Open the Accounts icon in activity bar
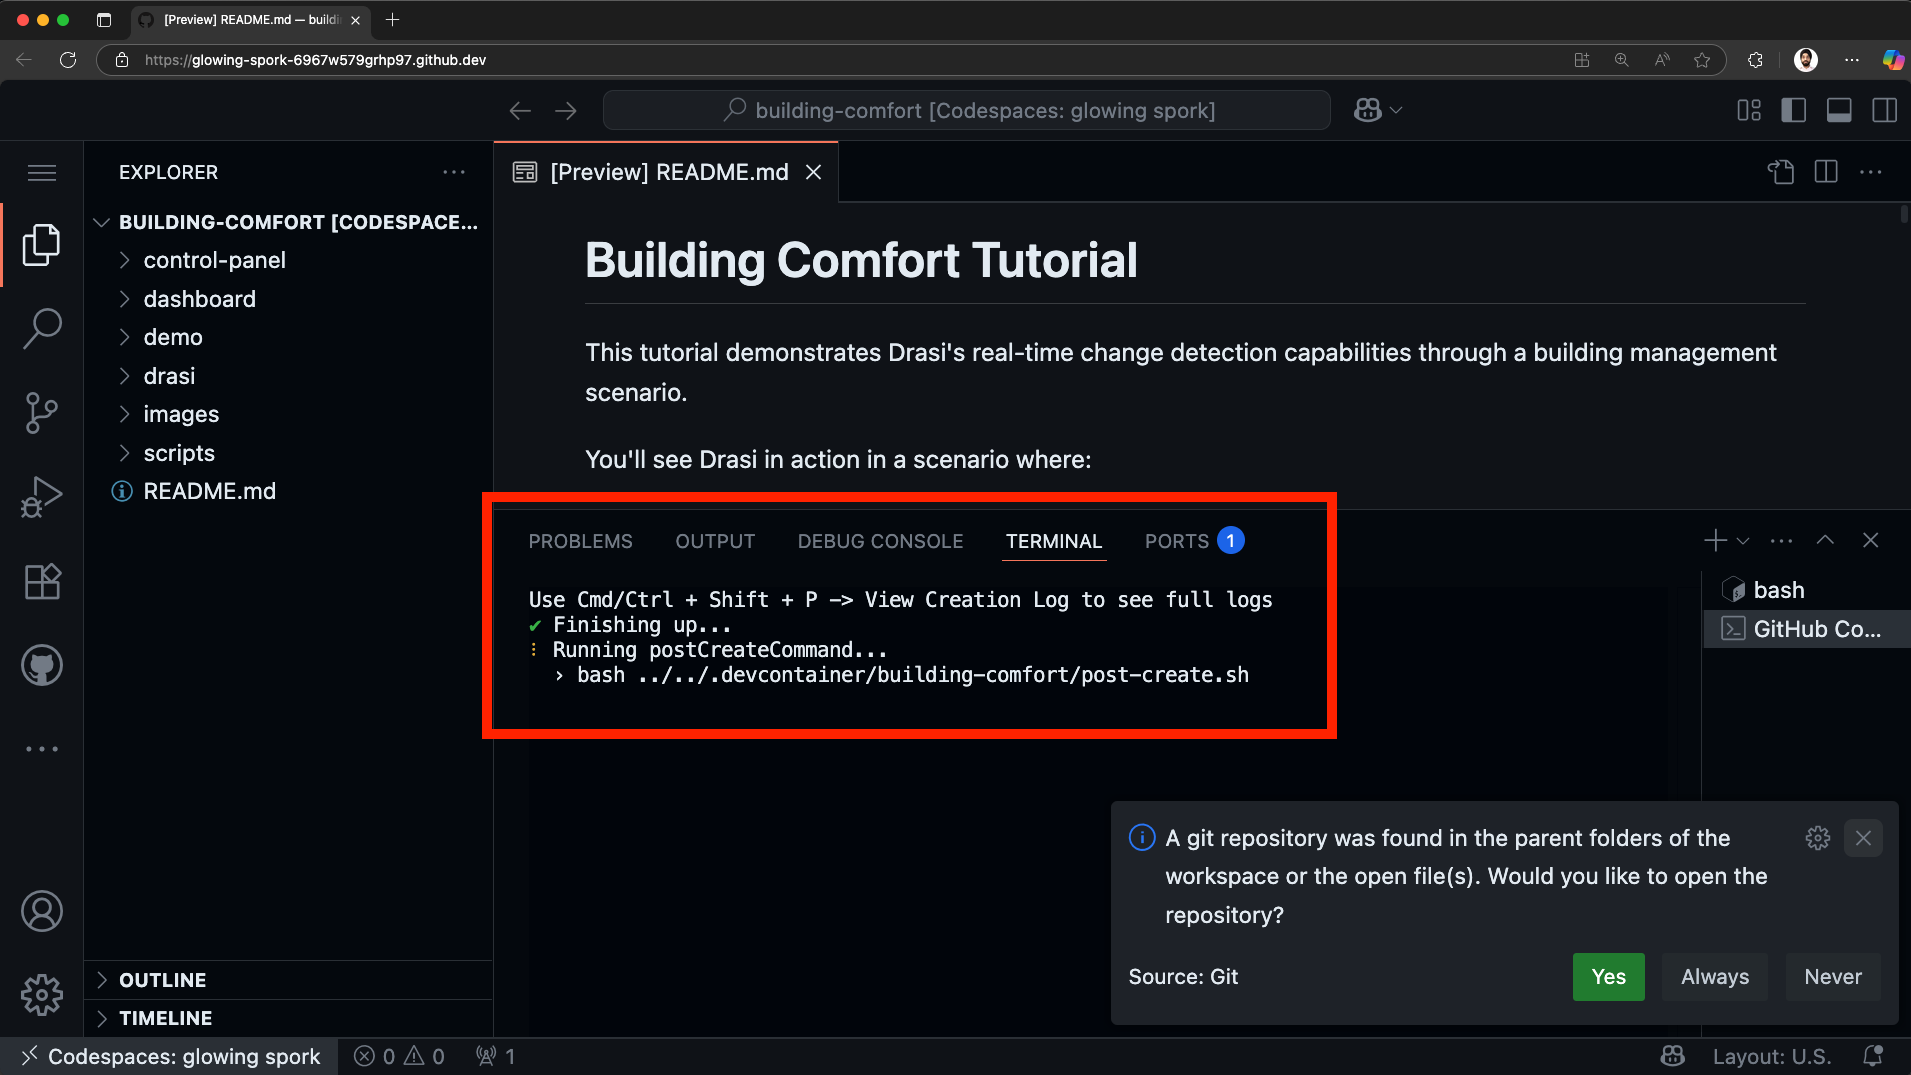 click(42, 911)
